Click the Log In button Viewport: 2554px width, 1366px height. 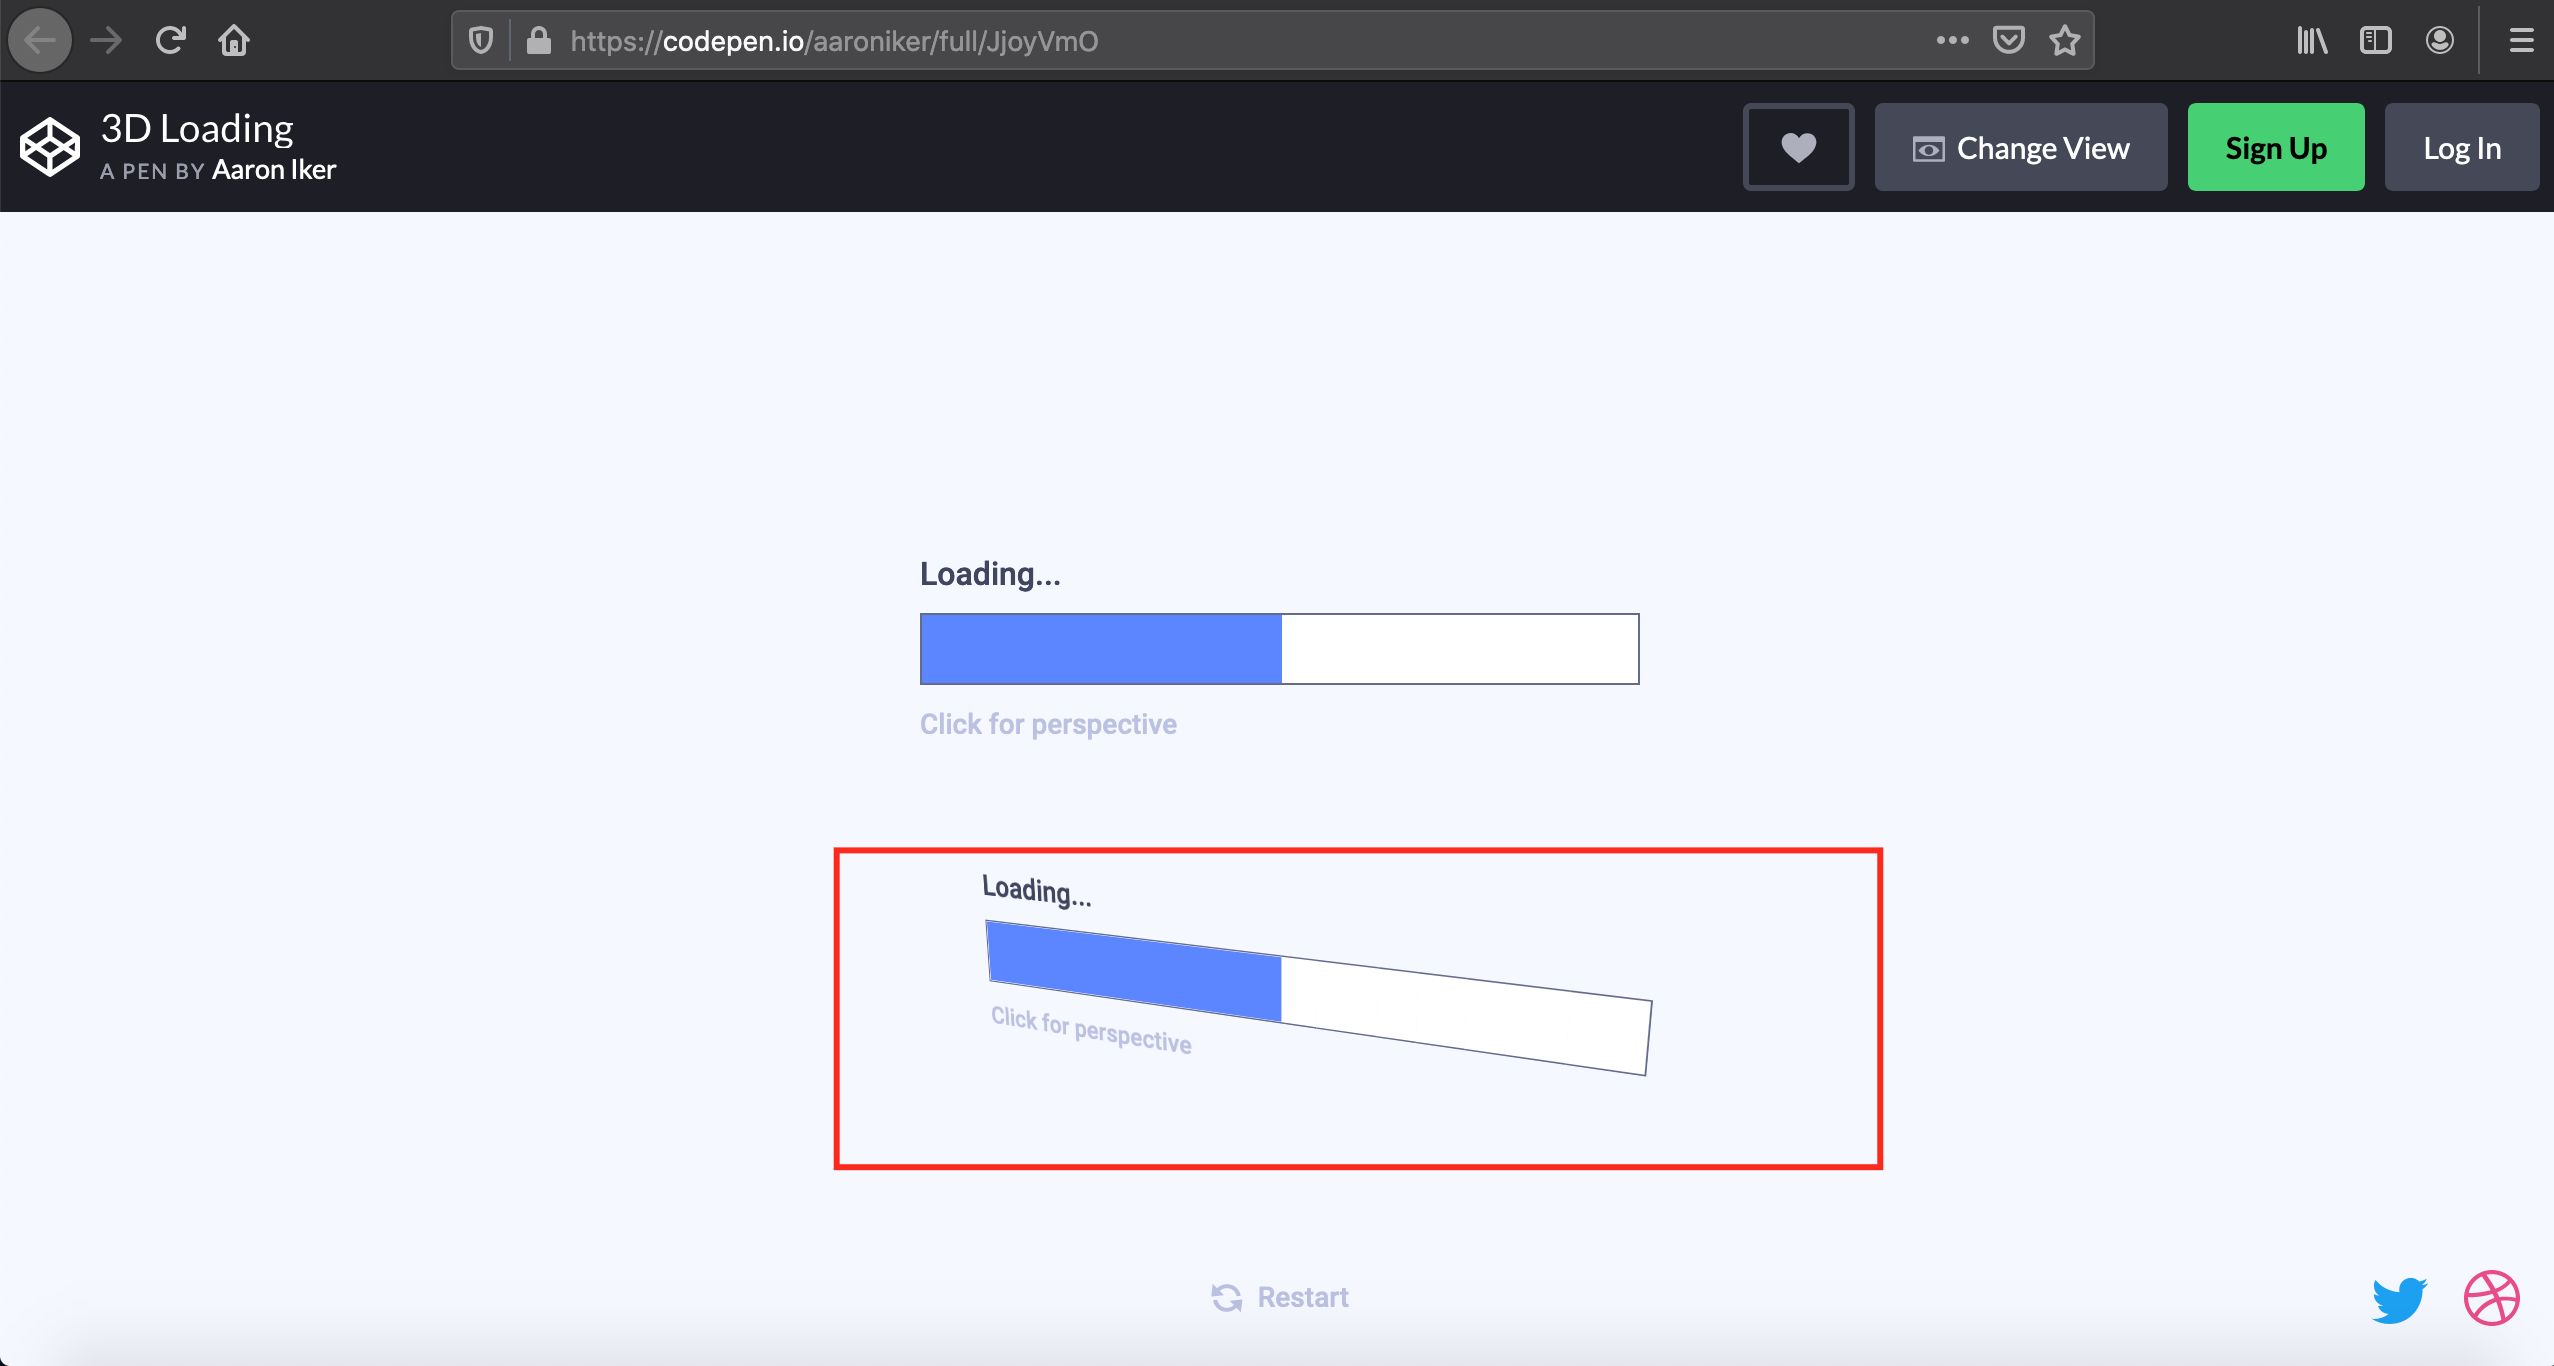point(2461,147)
